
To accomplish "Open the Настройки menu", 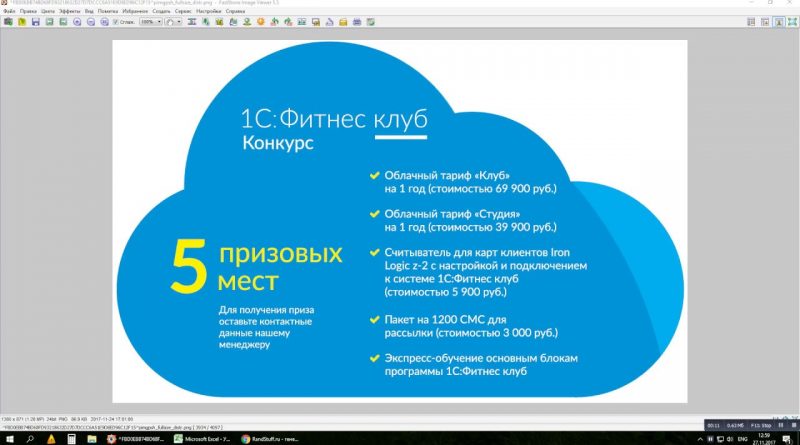I will point(209,11).
